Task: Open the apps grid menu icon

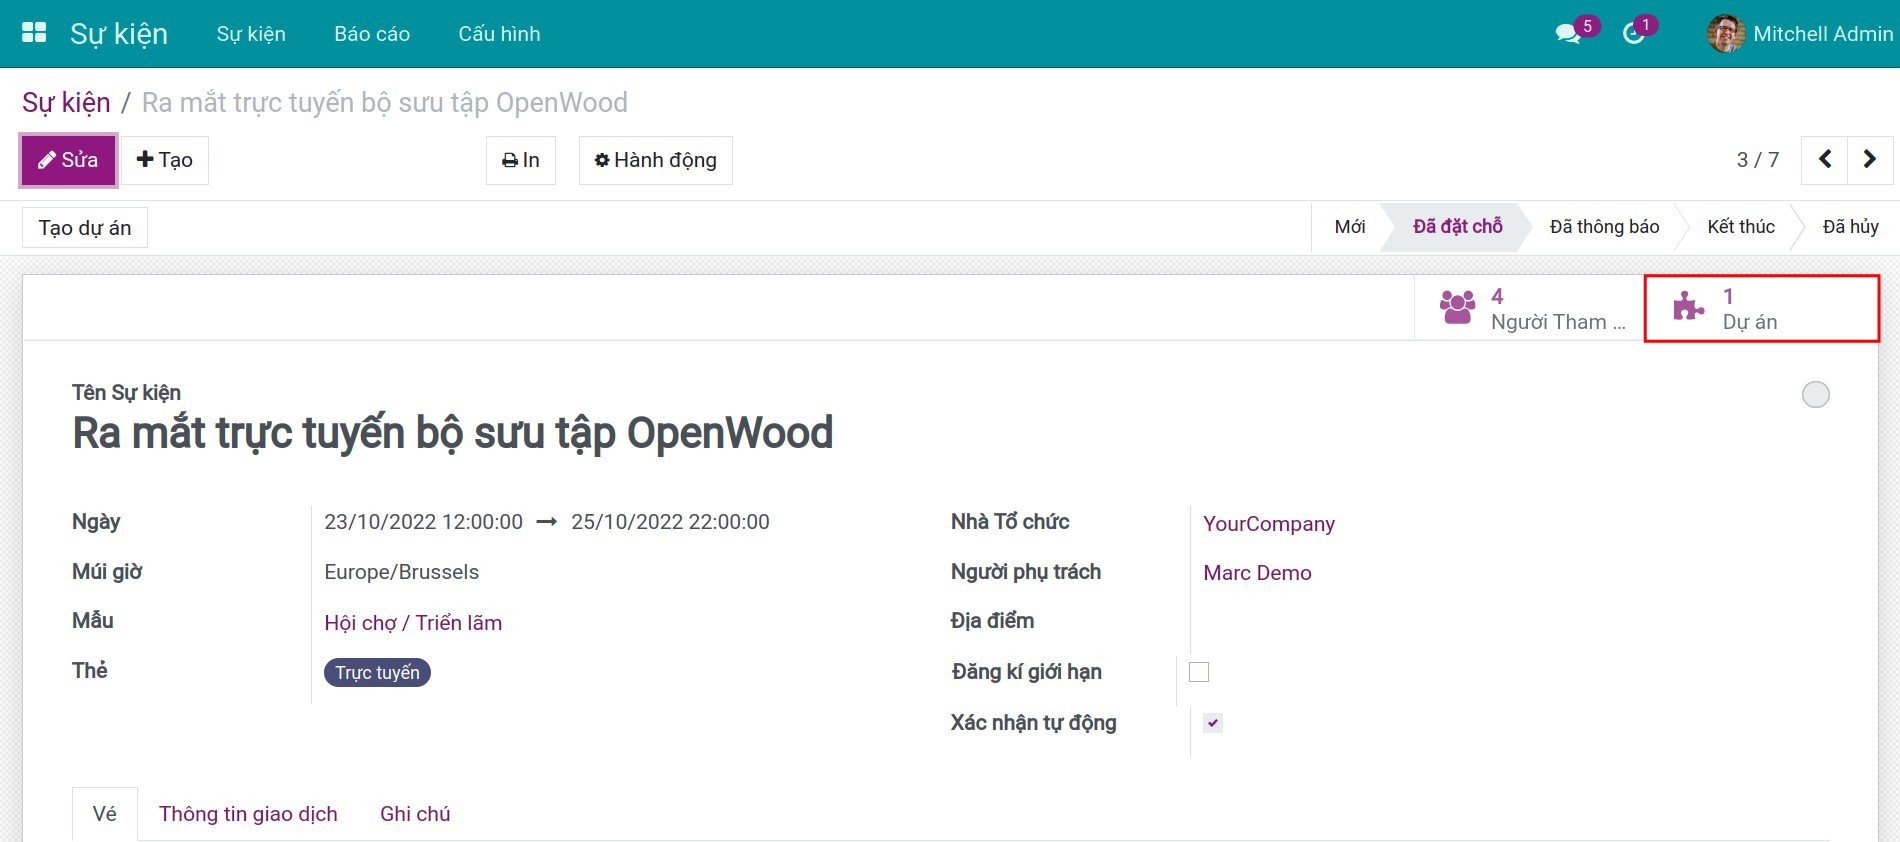Action: tap(34, 33)
